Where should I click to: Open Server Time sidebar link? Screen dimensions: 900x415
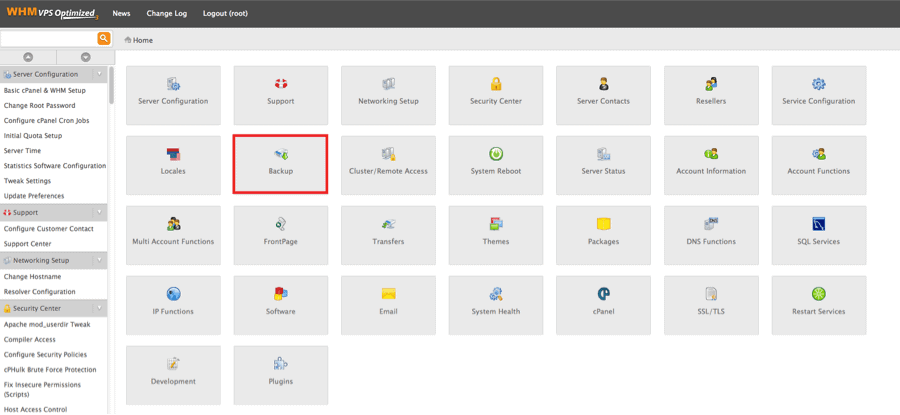(x=22, y=150)
